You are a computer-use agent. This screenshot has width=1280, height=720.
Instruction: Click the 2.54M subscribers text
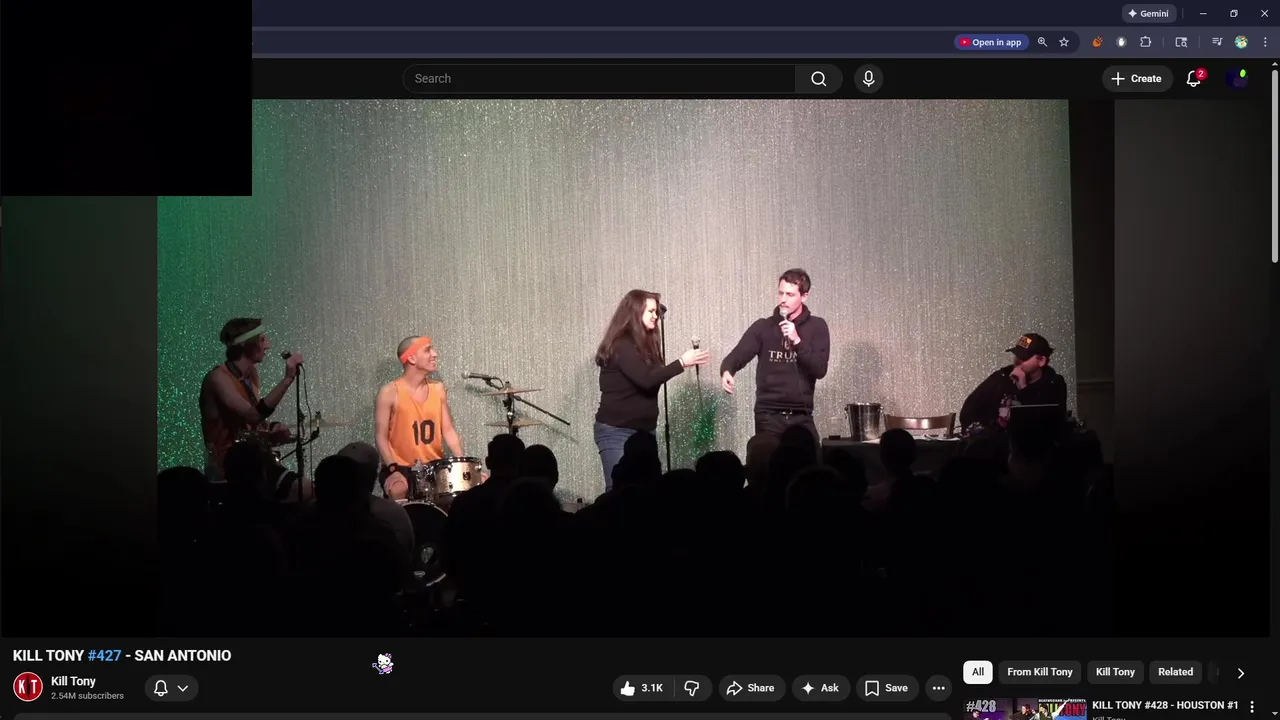(x=87, y=696)
